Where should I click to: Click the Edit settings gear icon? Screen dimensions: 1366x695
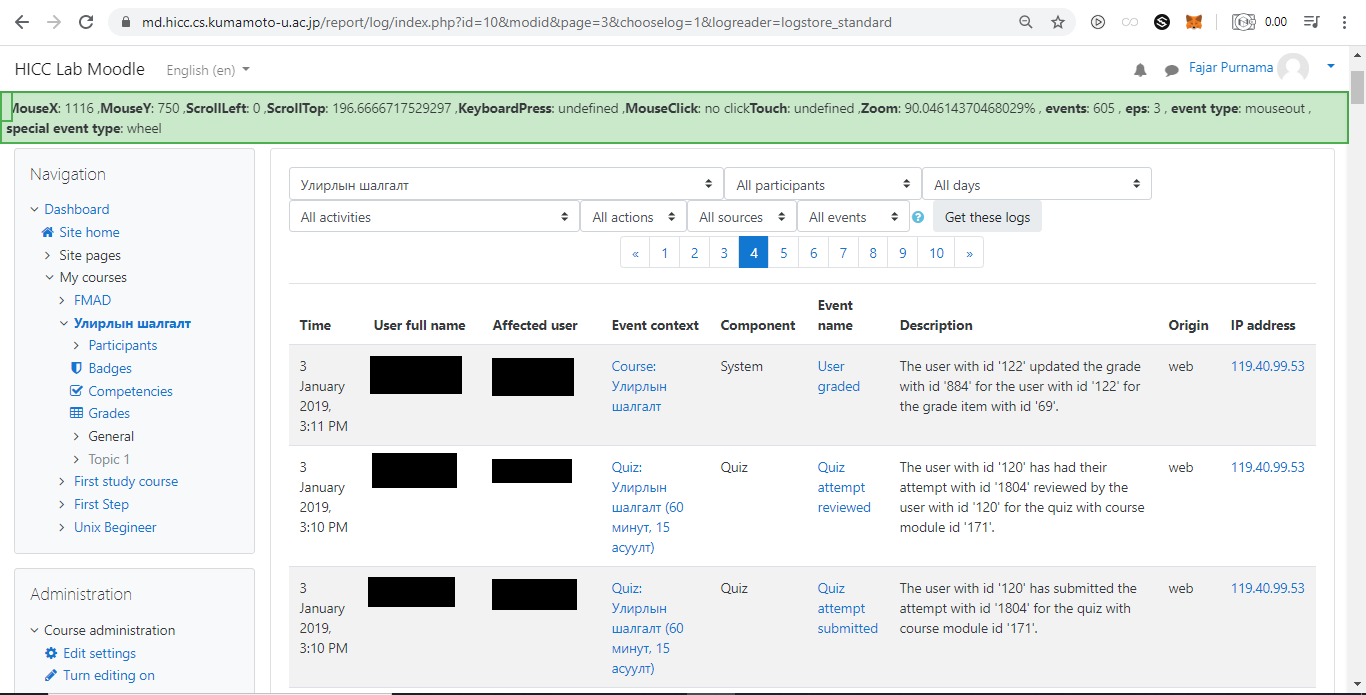coord(51,653)
